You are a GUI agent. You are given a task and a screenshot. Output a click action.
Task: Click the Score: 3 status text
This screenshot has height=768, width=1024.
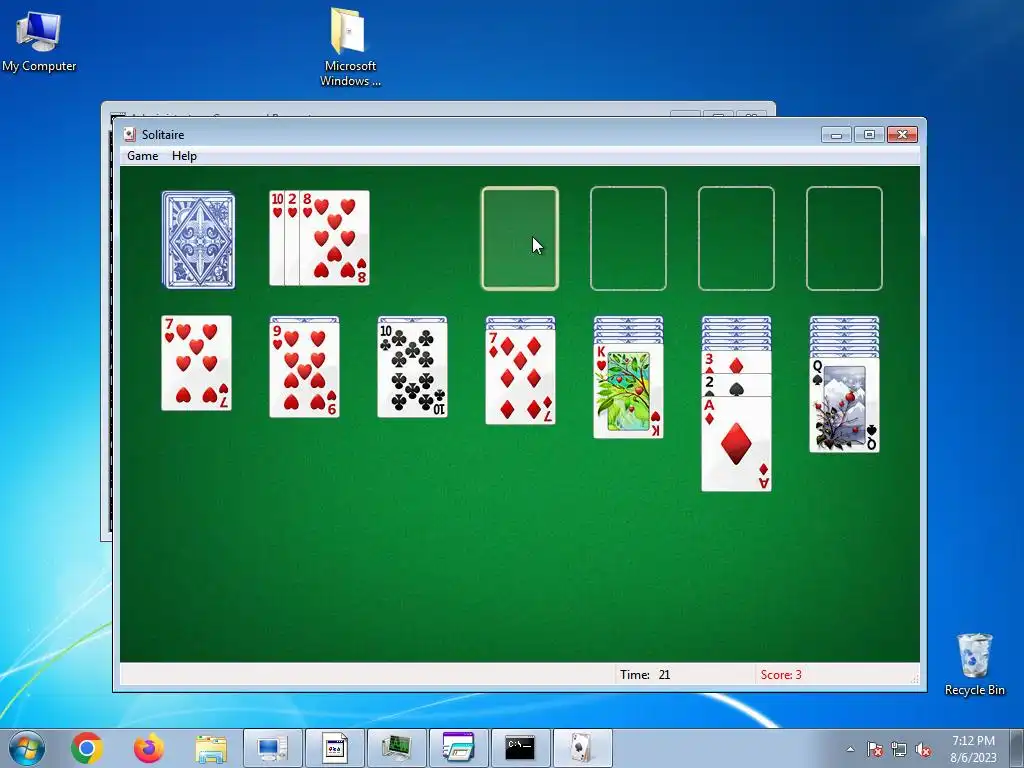click(x=781, y=675)
